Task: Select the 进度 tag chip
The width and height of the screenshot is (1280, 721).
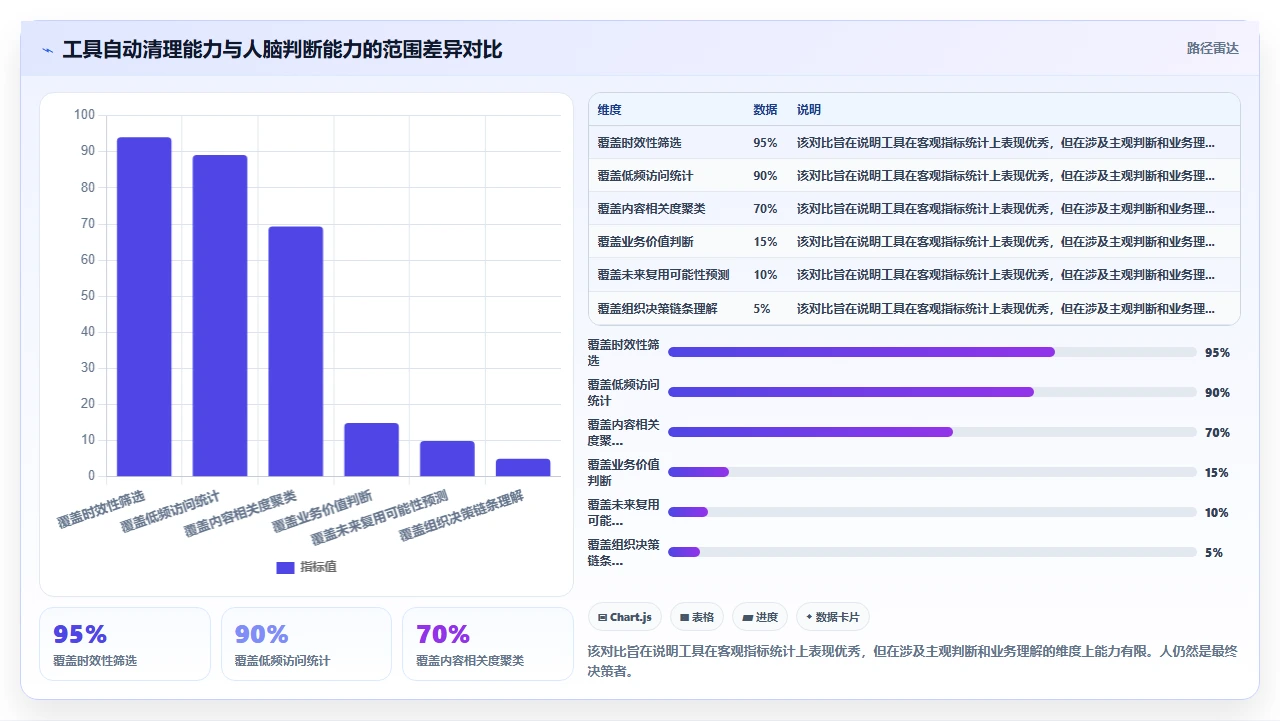Action: pyautogui.click(x=760, y=617)
